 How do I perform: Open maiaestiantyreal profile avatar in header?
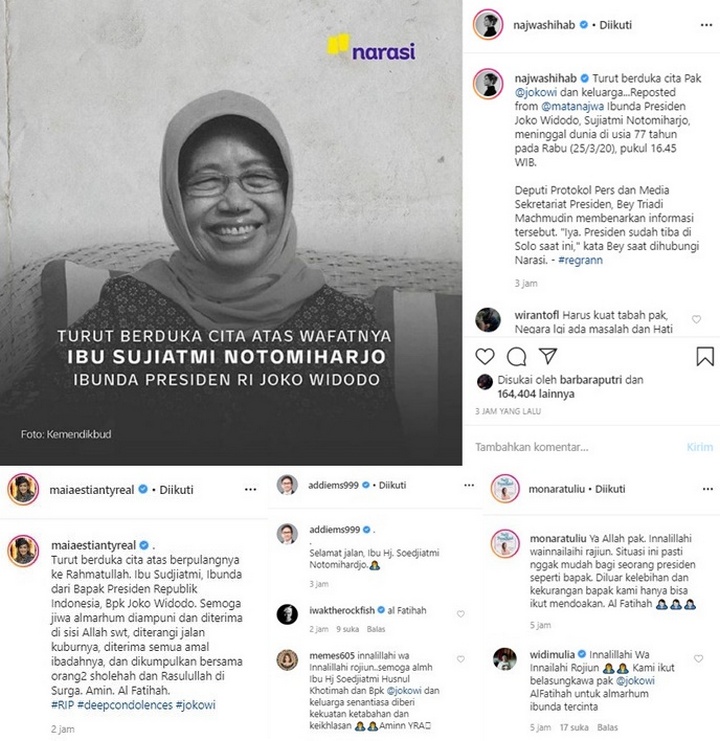click(x=23, y=489)
